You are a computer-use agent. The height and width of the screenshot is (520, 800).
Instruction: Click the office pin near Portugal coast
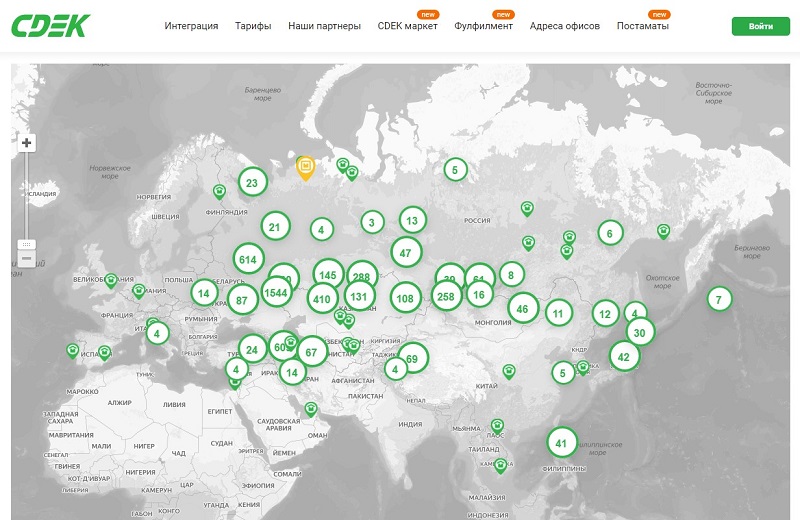pos(72,351)
